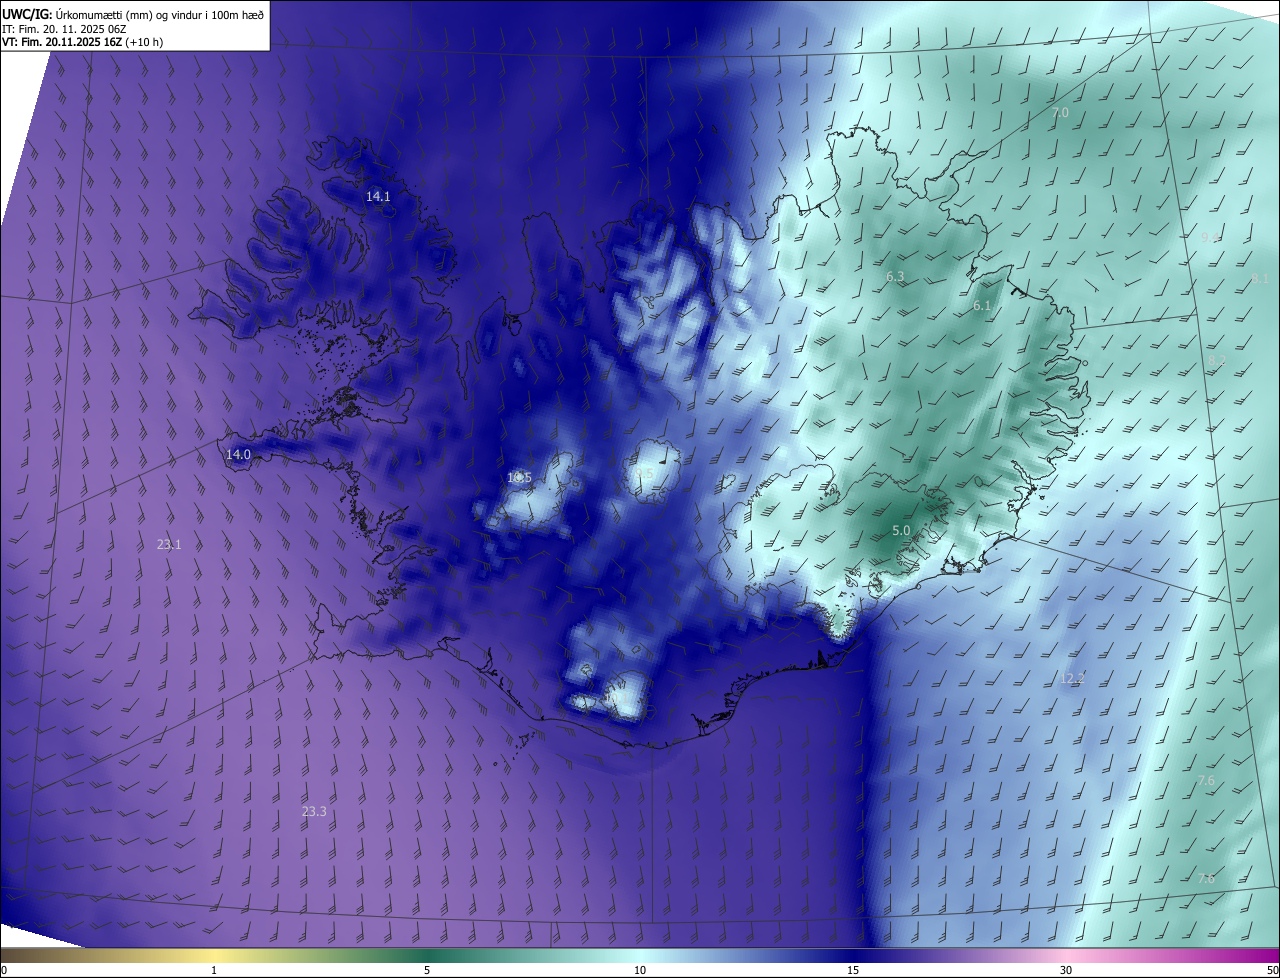
Task: Click the 1 tick on the color scale
Action: (x=214, y=970)
